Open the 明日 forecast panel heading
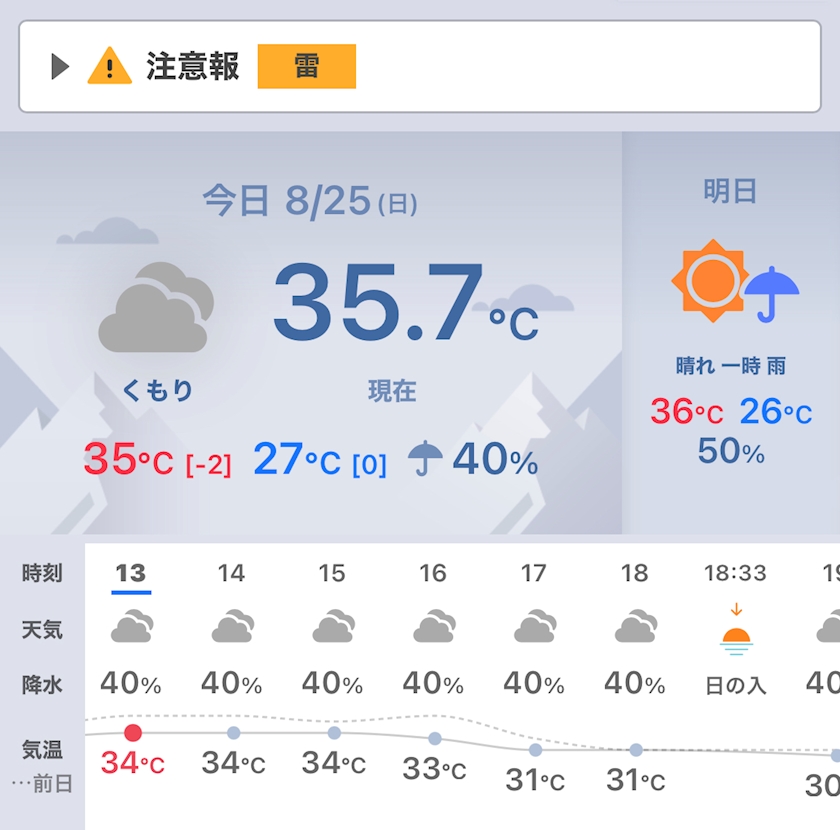 click(730, 191)
